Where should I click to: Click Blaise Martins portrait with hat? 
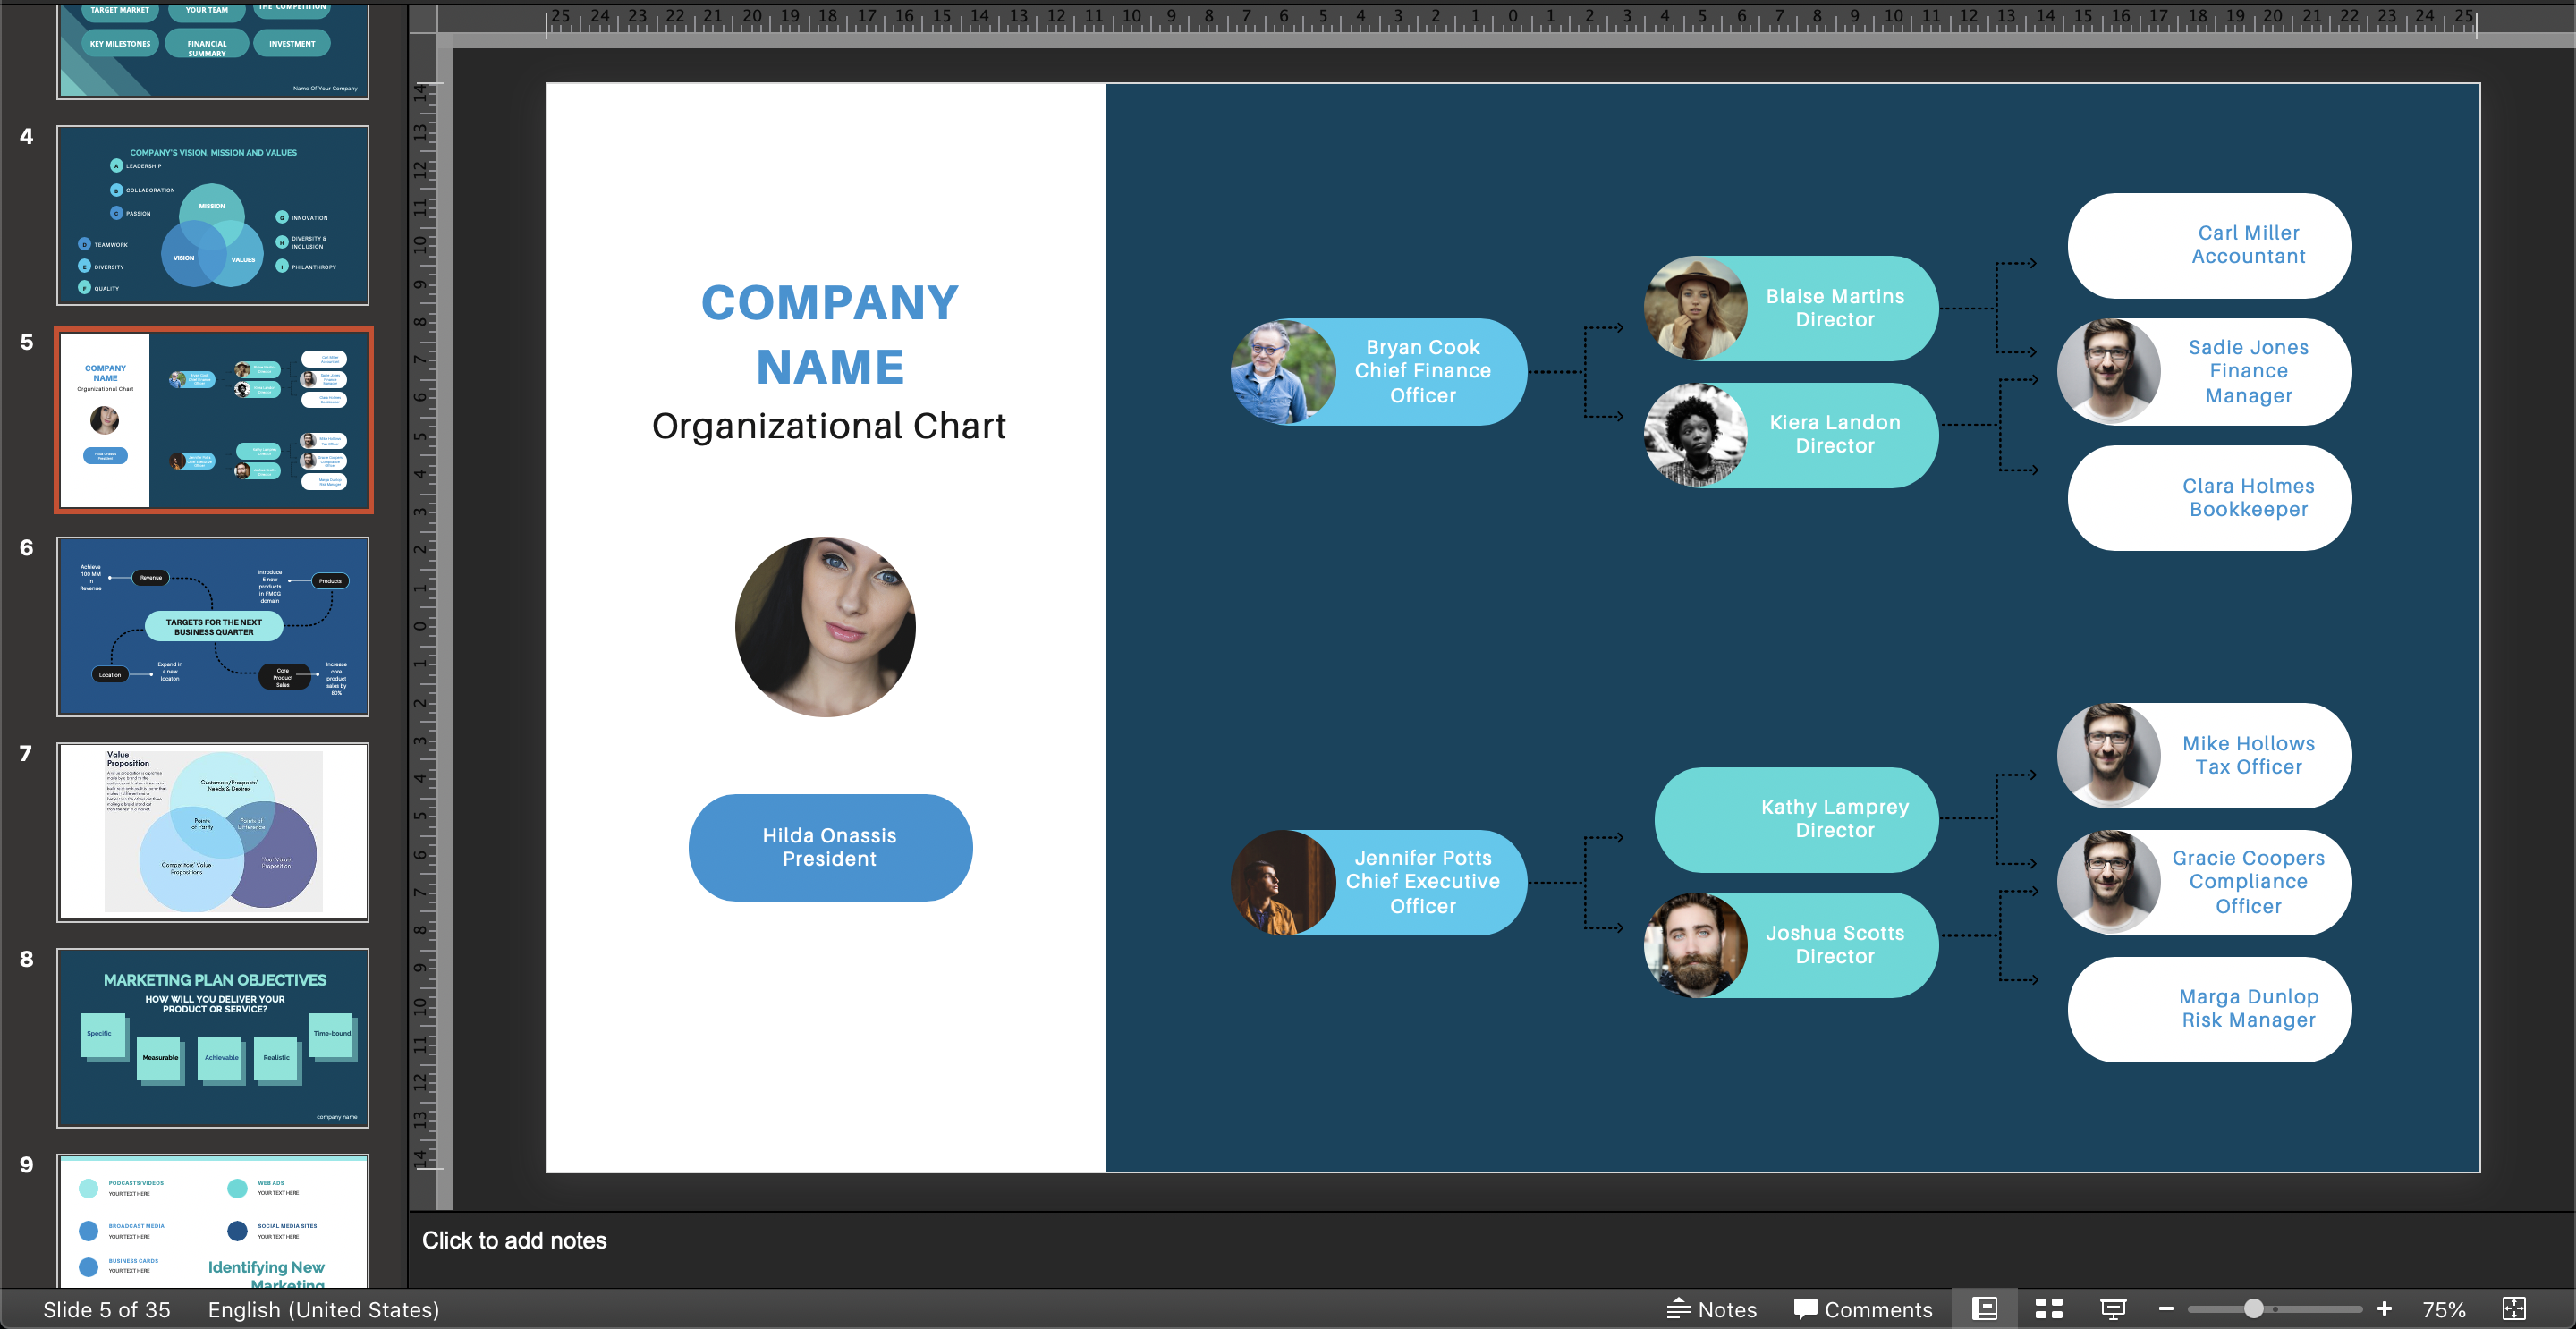tap(1696, 308)
